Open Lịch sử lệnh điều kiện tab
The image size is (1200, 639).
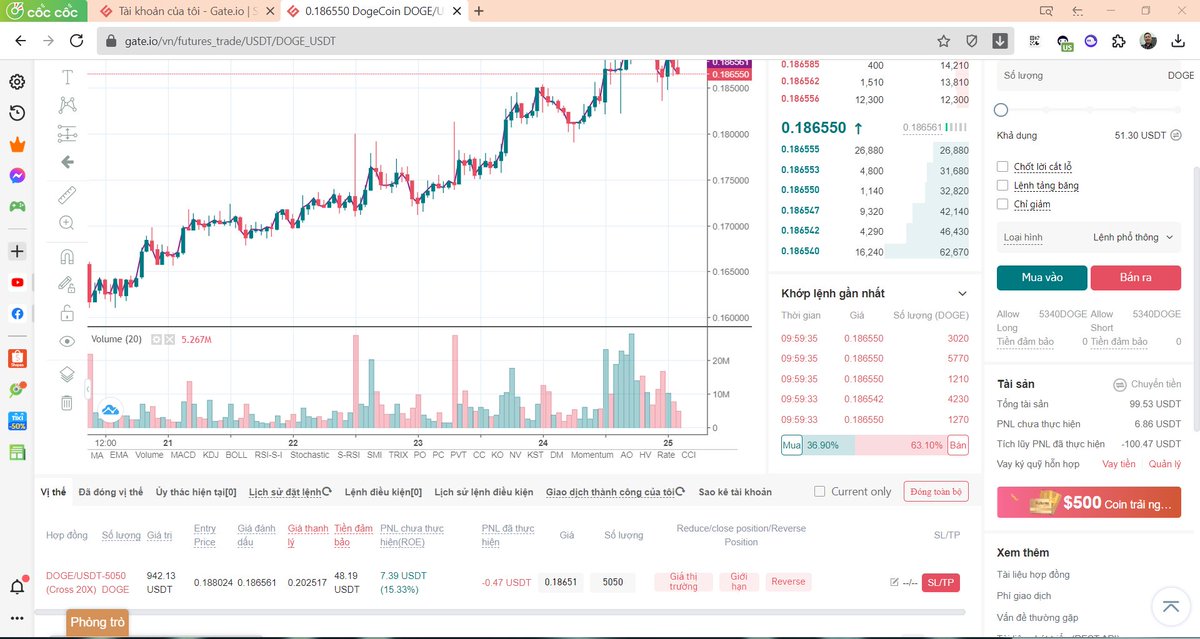tap(484, 492)
